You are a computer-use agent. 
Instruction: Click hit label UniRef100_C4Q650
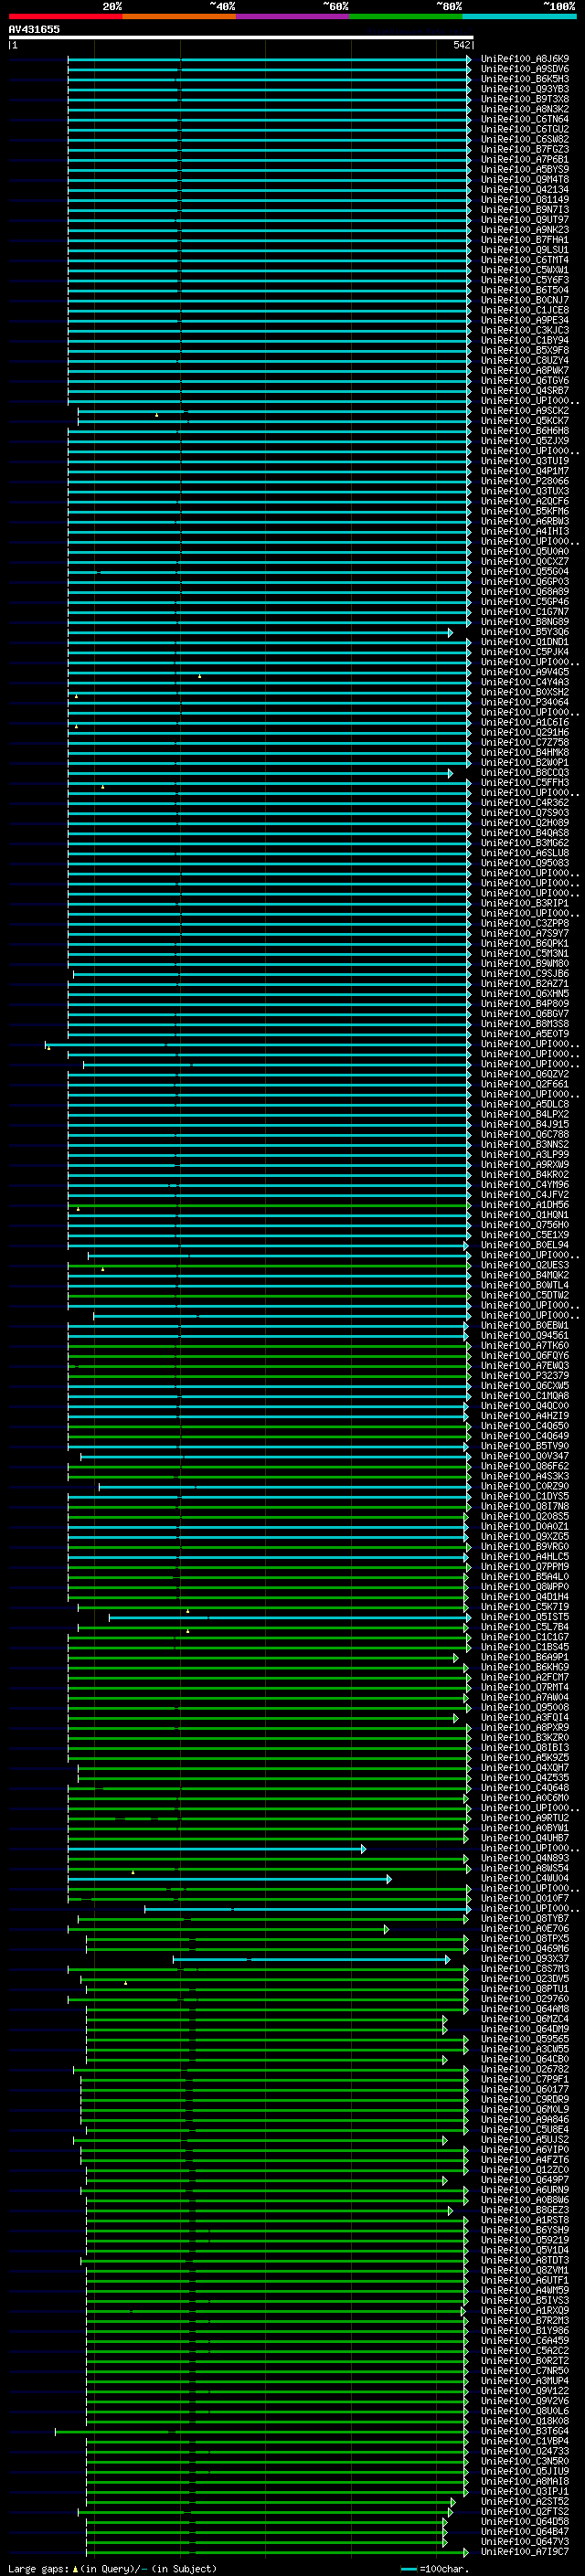pyautogui.click(x=525, y=1426)
